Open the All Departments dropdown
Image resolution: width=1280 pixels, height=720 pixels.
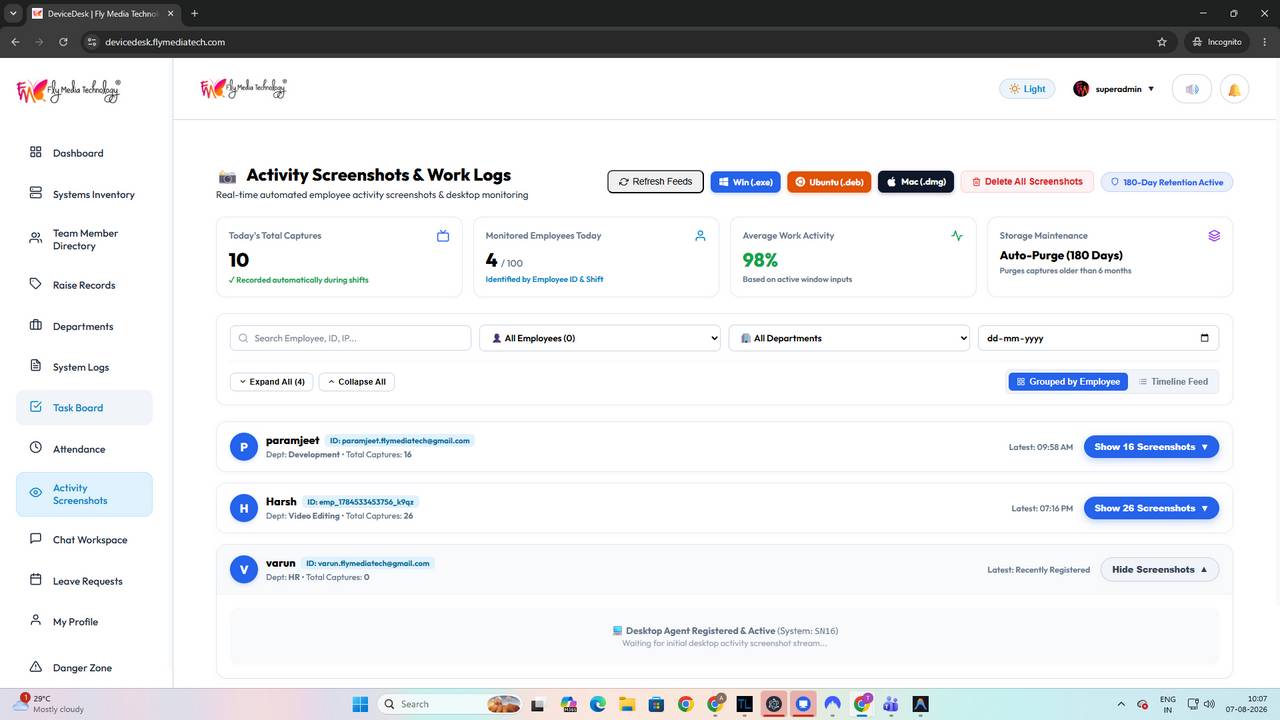click(849, 338)
